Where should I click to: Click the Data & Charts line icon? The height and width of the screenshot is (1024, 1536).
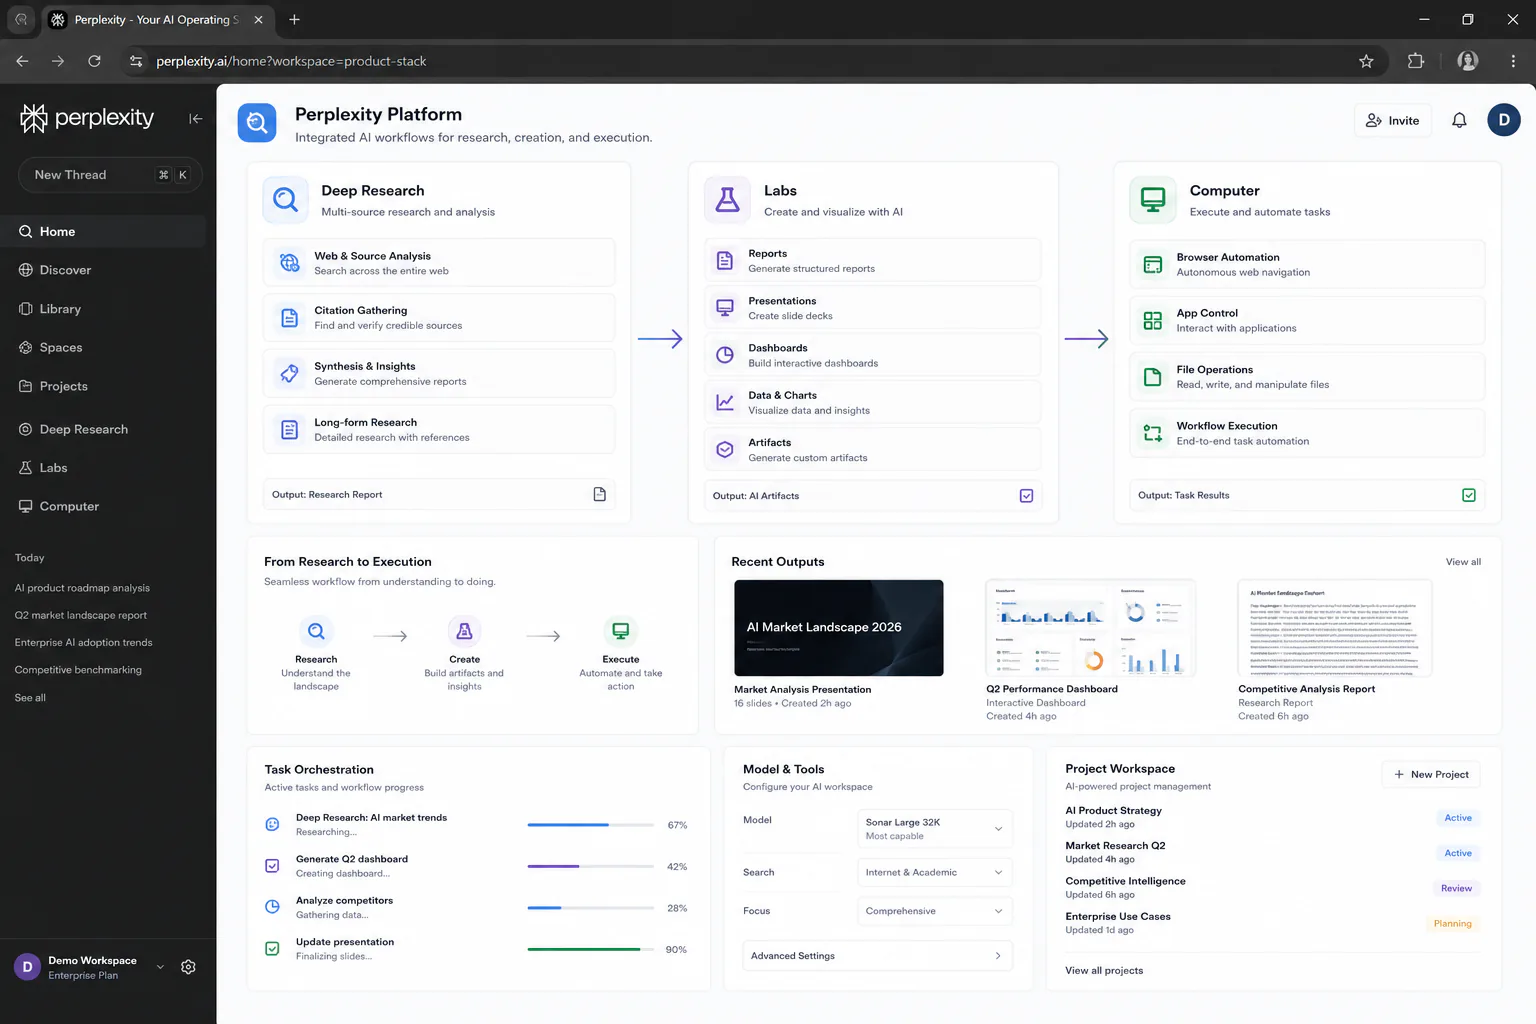(x=725, y=402)
